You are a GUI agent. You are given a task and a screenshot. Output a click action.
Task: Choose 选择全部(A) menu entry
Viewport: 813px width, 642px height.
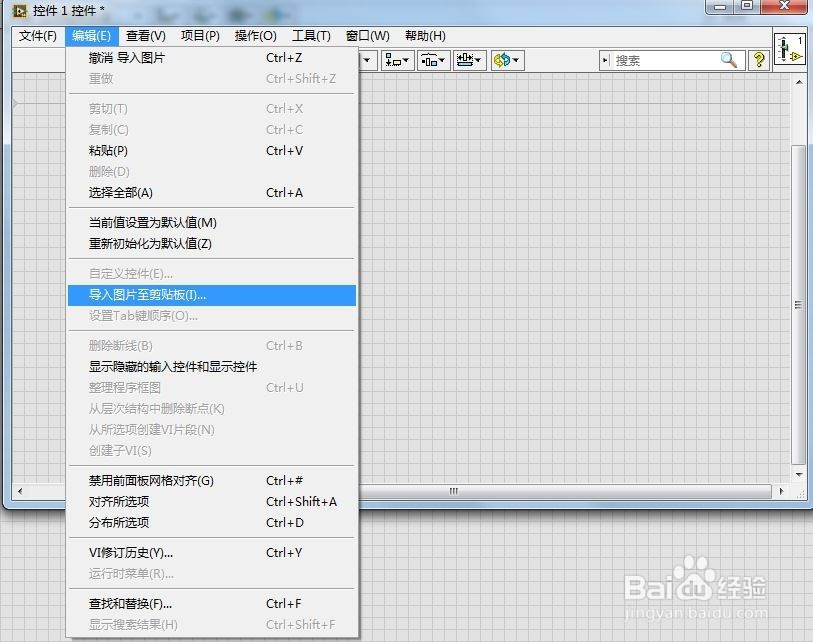click(212, 193)
